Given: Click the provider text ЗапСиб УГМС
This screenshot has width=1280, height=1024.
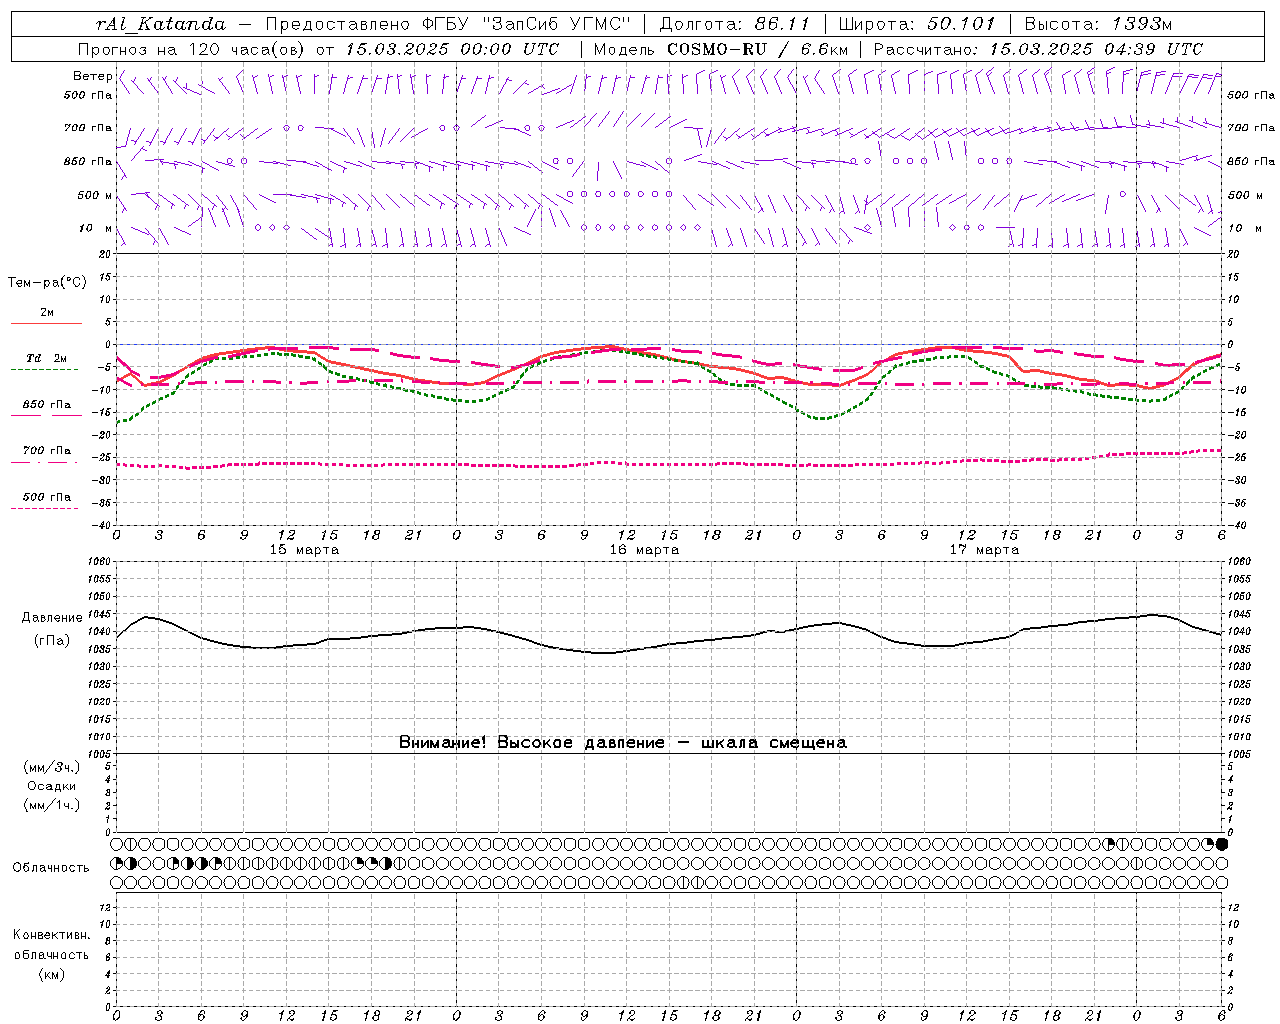Looking at the screenshot, I should (557, 24).
